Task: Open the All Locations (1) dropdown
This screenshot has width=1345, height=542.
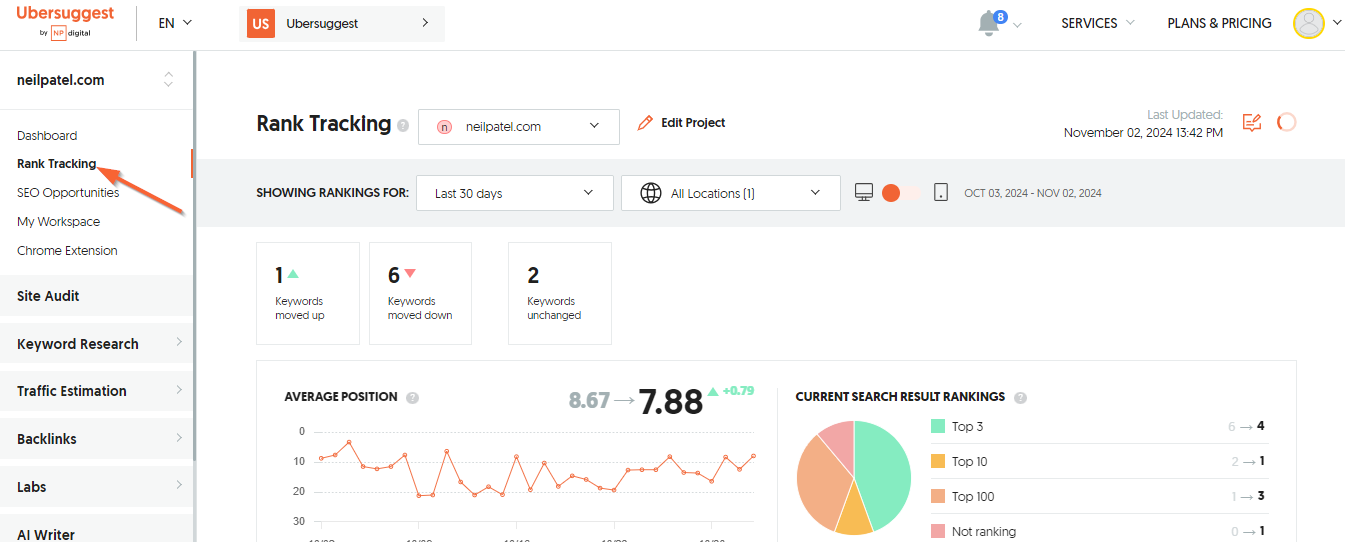Action: (731, 193)
